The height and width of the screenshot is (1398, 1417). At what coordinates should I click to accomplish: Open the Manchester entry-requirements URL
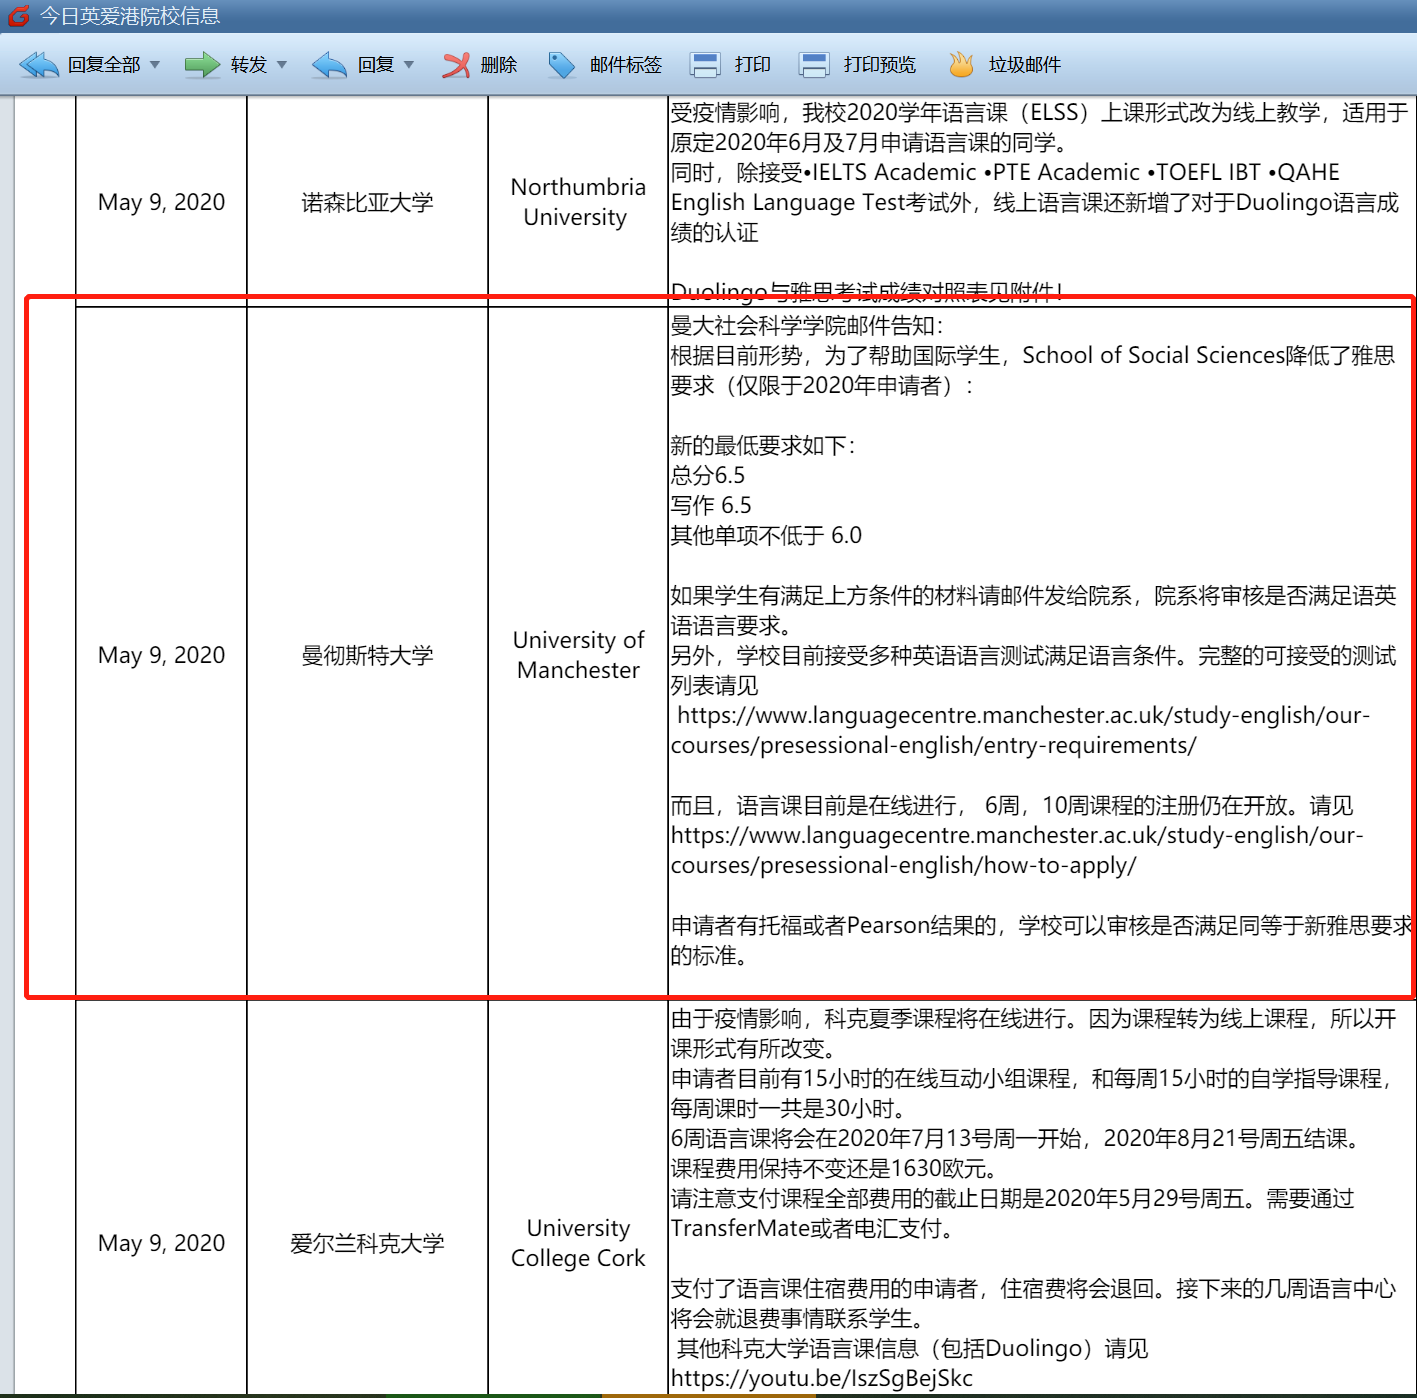pos(1020,730)
